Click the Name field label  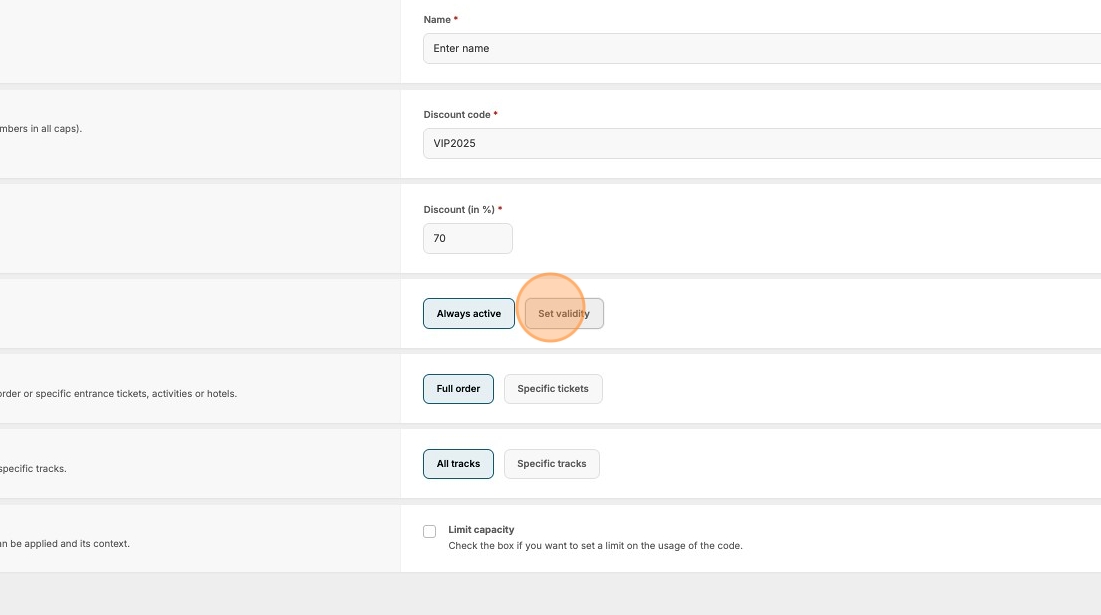click(437, 20)
